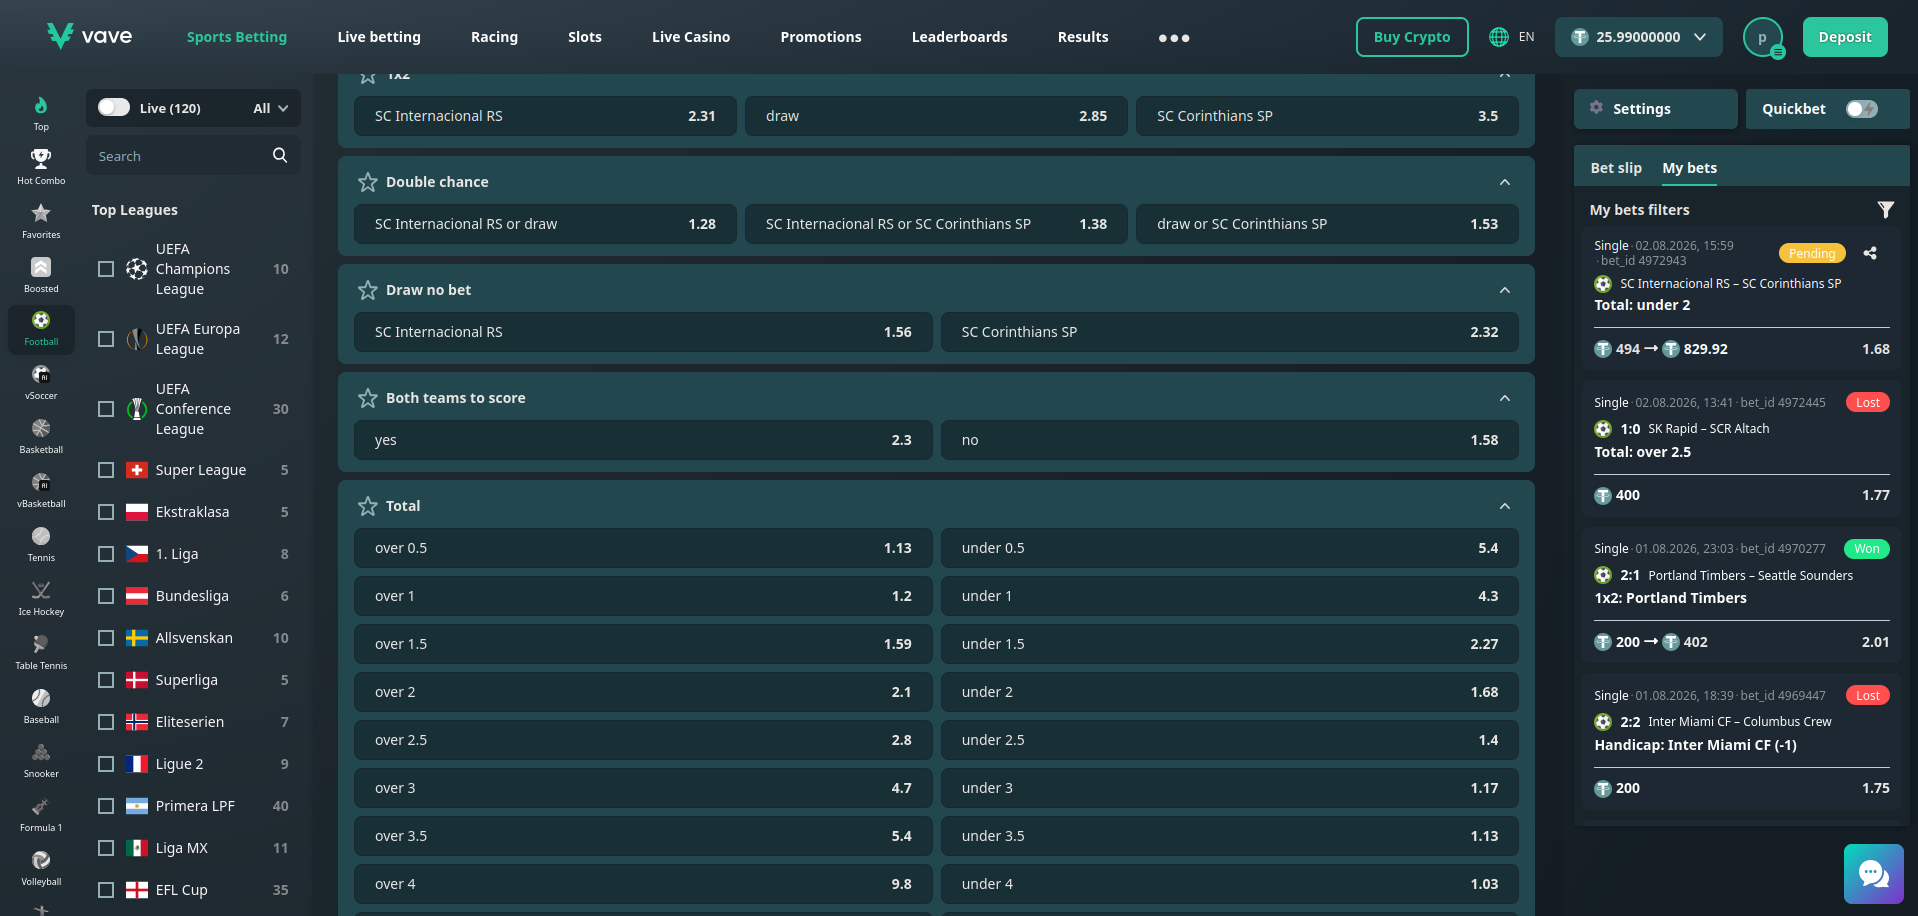Select vBasketball in the sports sidebar
The height and width of the screenshot is (916, 1918).
pyautogui.click(x=41, y=490)
